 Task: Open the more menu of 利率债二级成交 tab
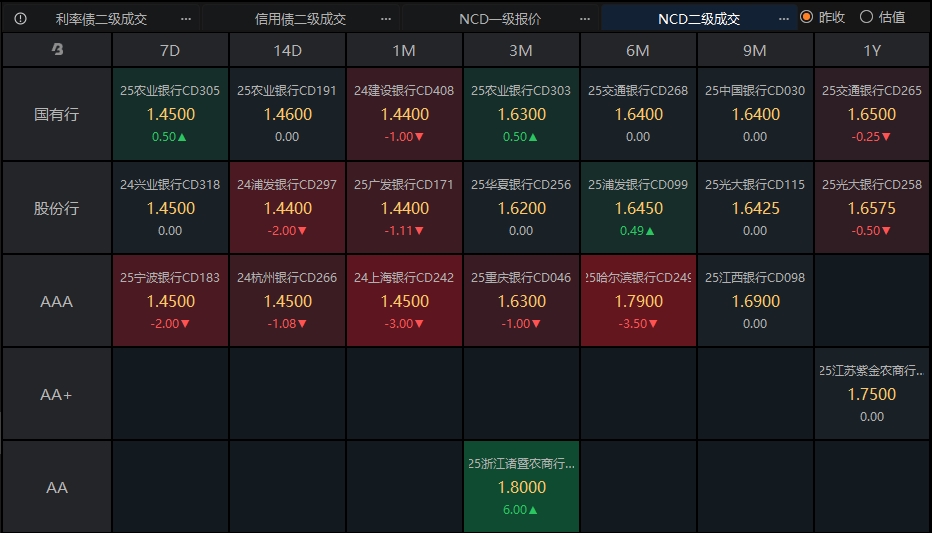[186, 19]
